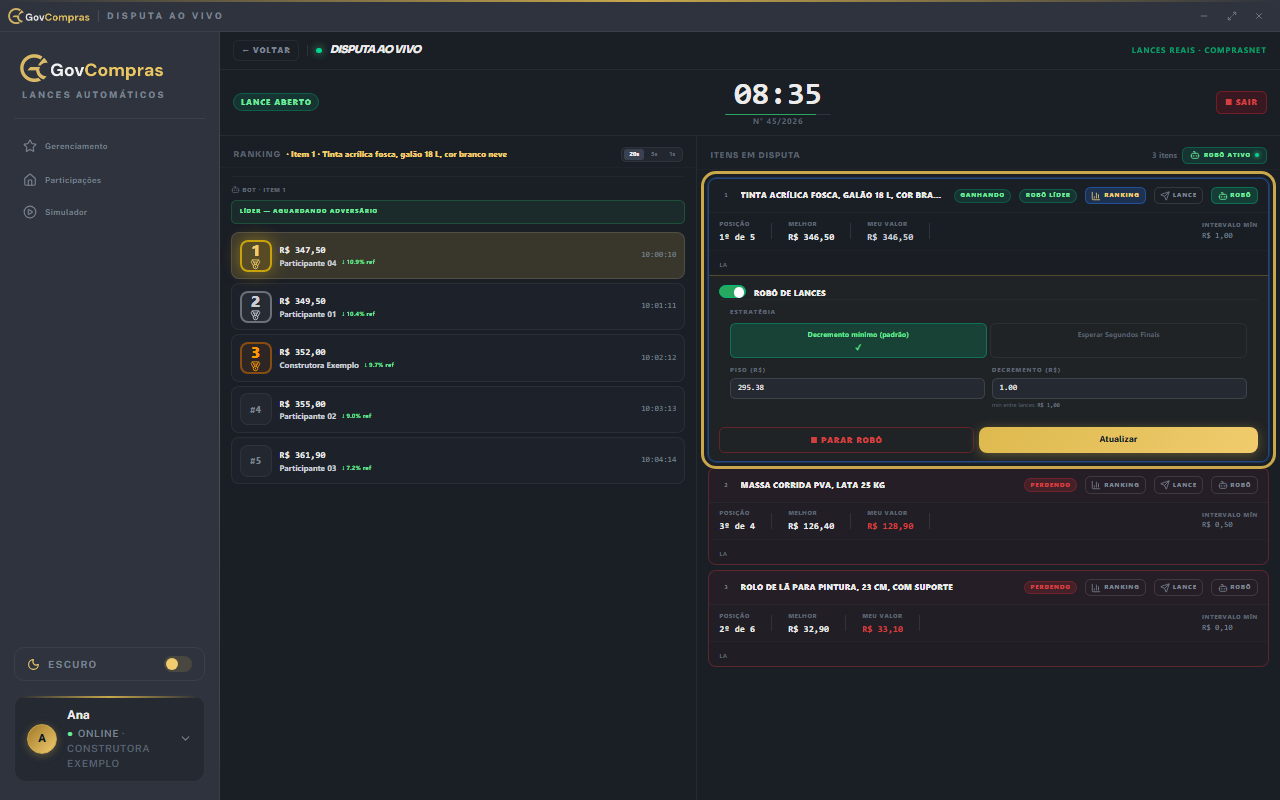Toggle the Escuro dark theme switch

click(x=178, y=664)
